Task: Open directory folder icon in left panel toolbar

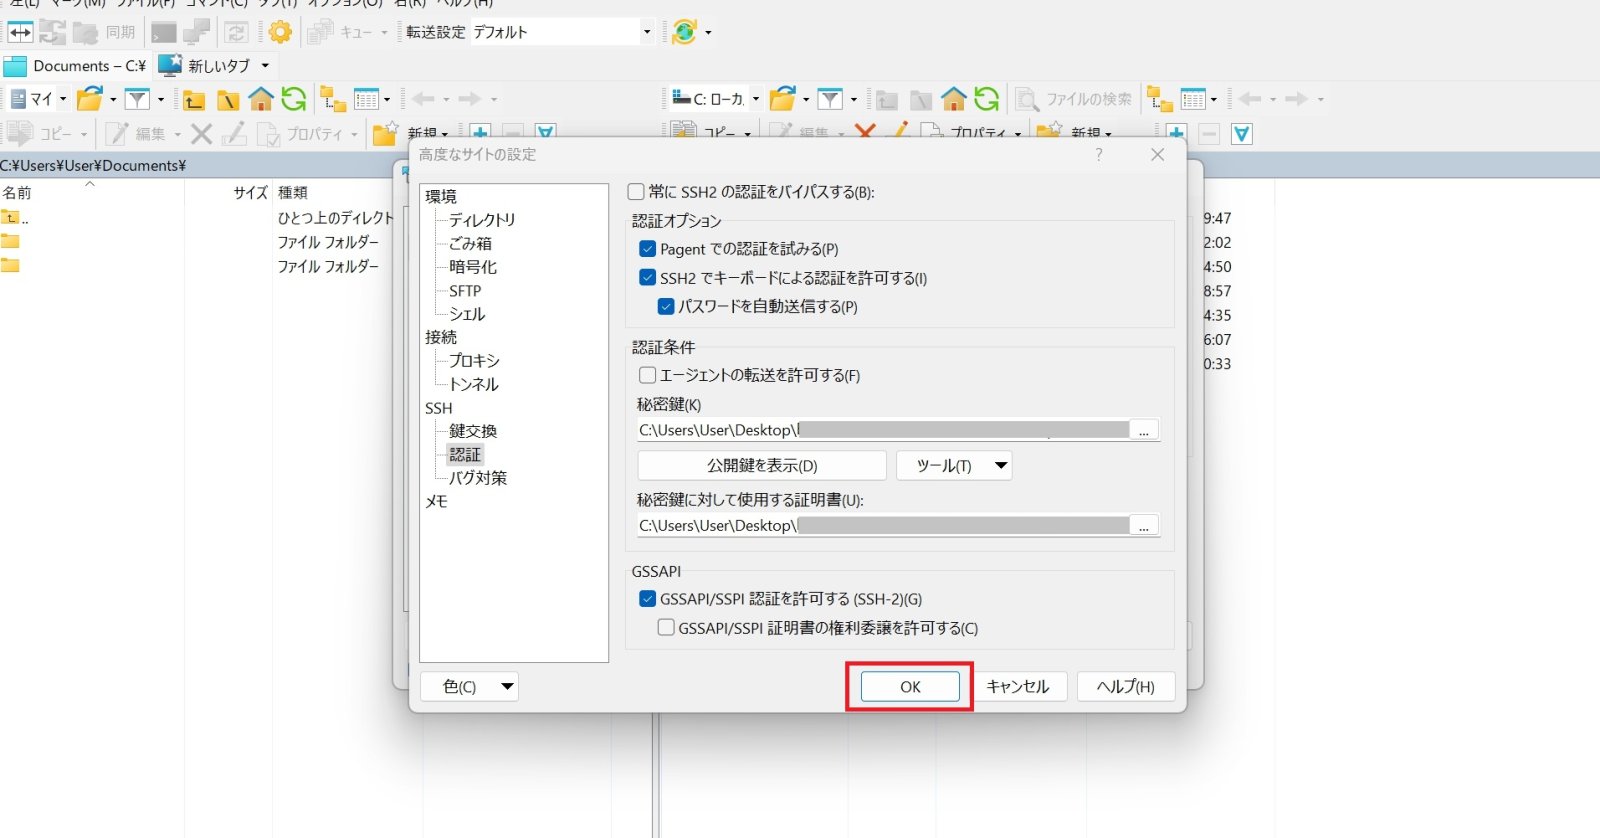Action: tap(90, 99)
